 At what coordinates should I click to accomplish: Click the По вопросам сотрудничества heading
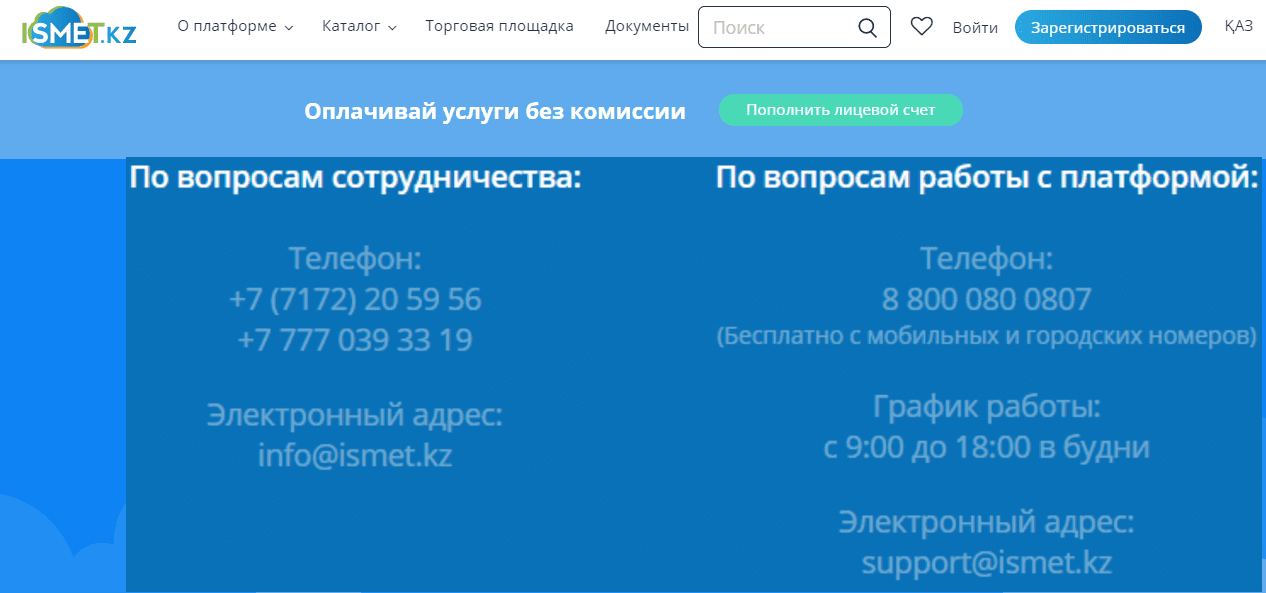355,178
